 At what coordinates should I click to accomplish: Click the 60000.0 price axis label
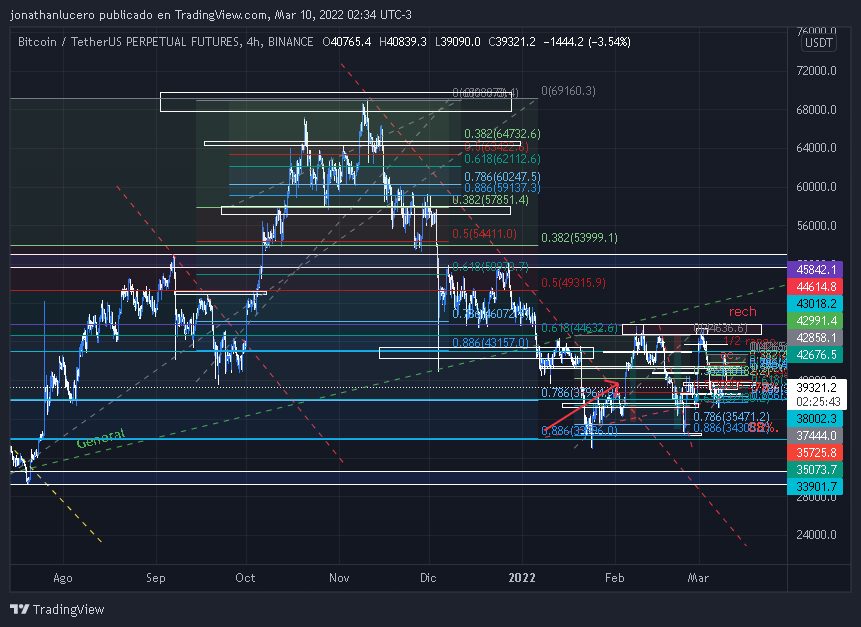[x=816, y=187]
